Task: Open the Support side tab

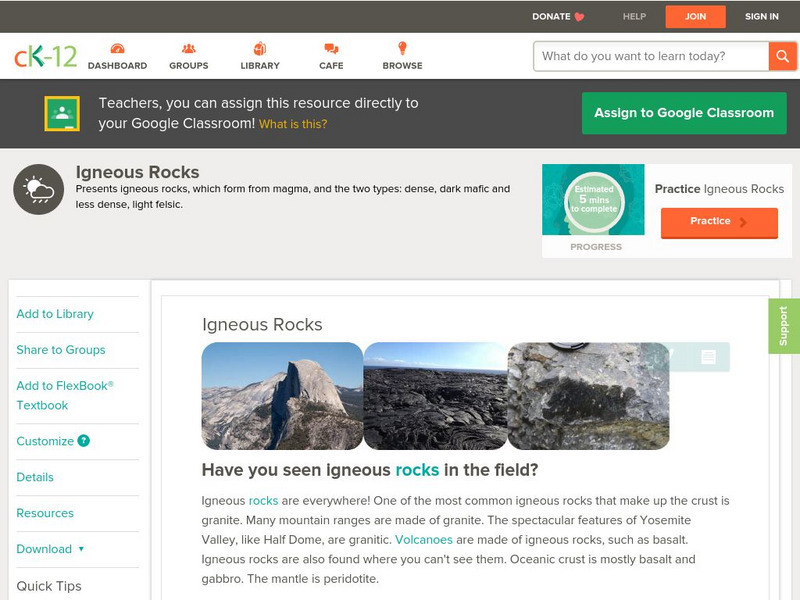Action: pos(783,326)
